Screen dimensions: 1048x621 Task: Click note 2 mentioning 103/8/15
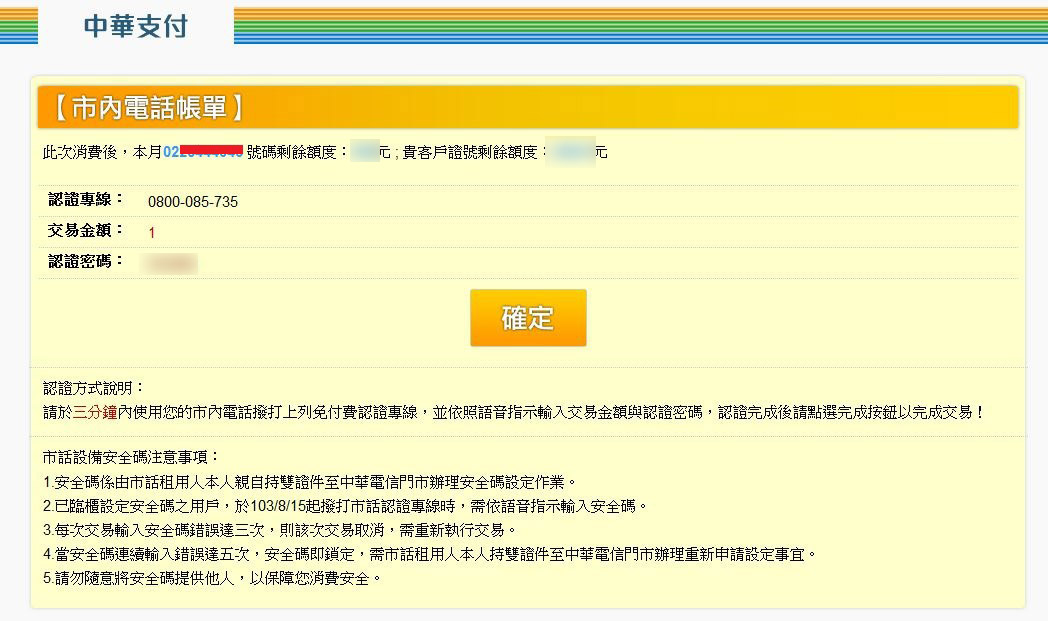pyautogui.click(x=346, y=506)
